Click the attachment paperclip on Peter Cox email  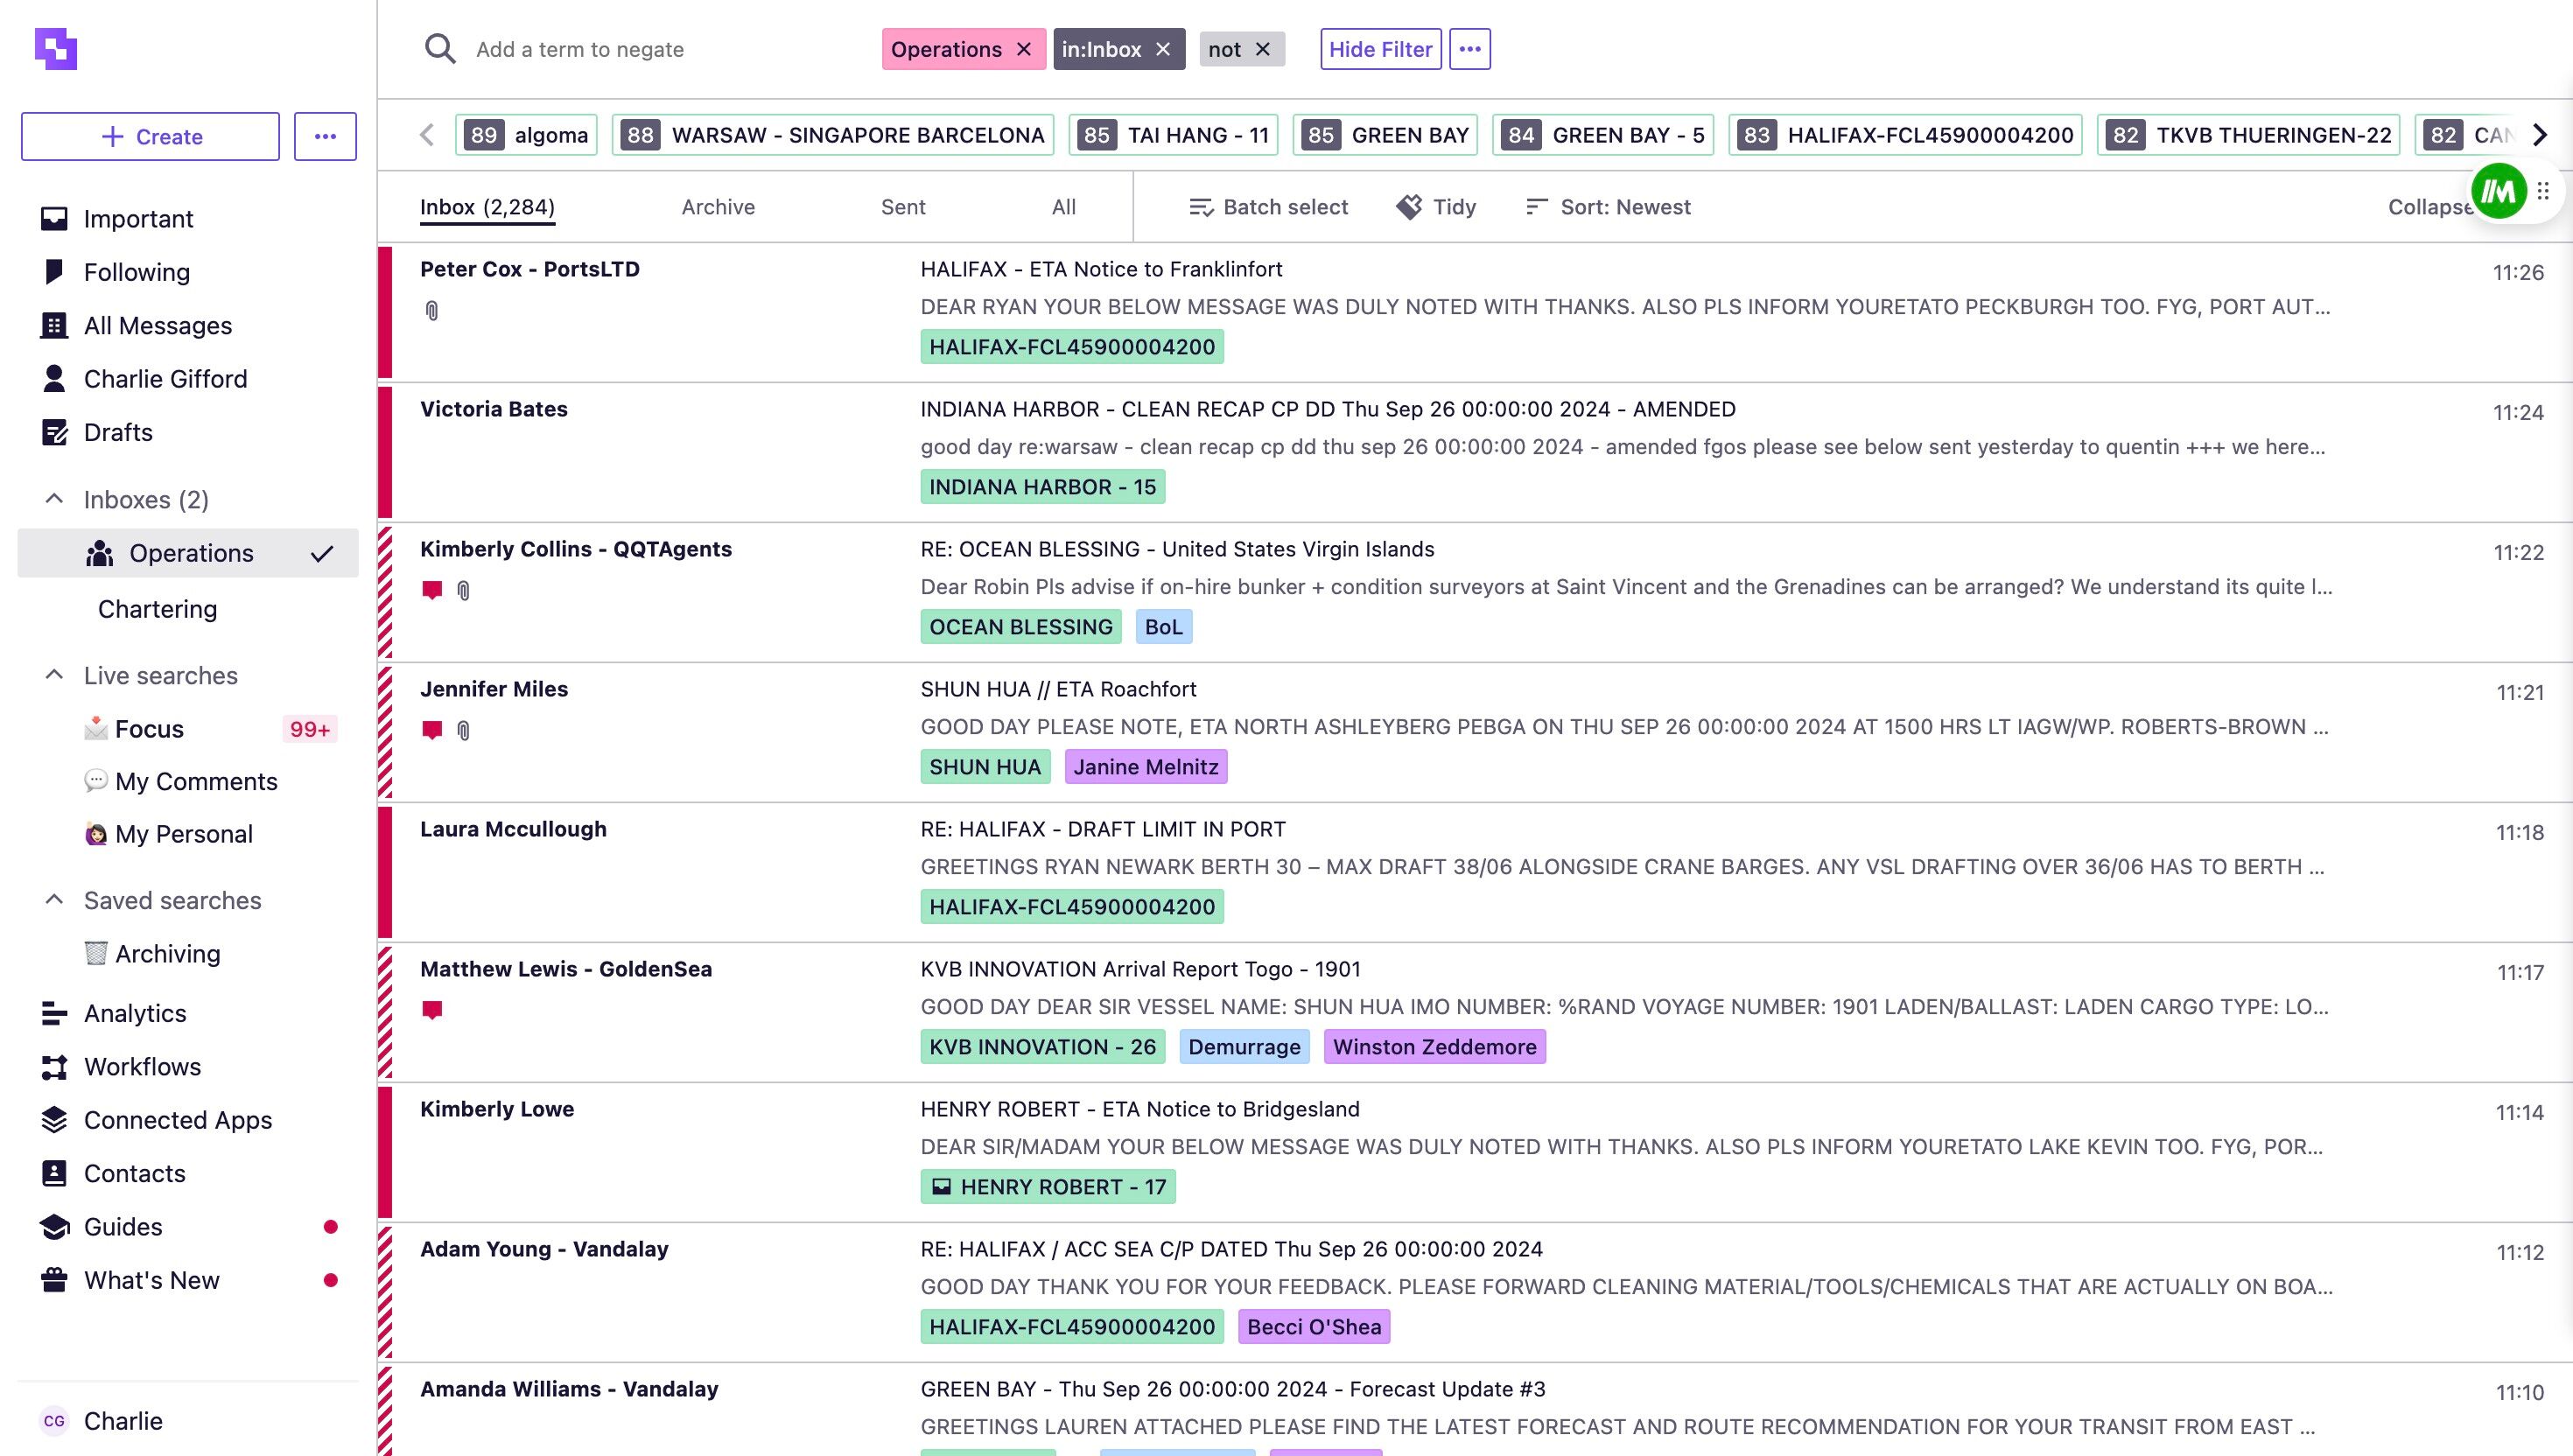[x=432, y=311]
